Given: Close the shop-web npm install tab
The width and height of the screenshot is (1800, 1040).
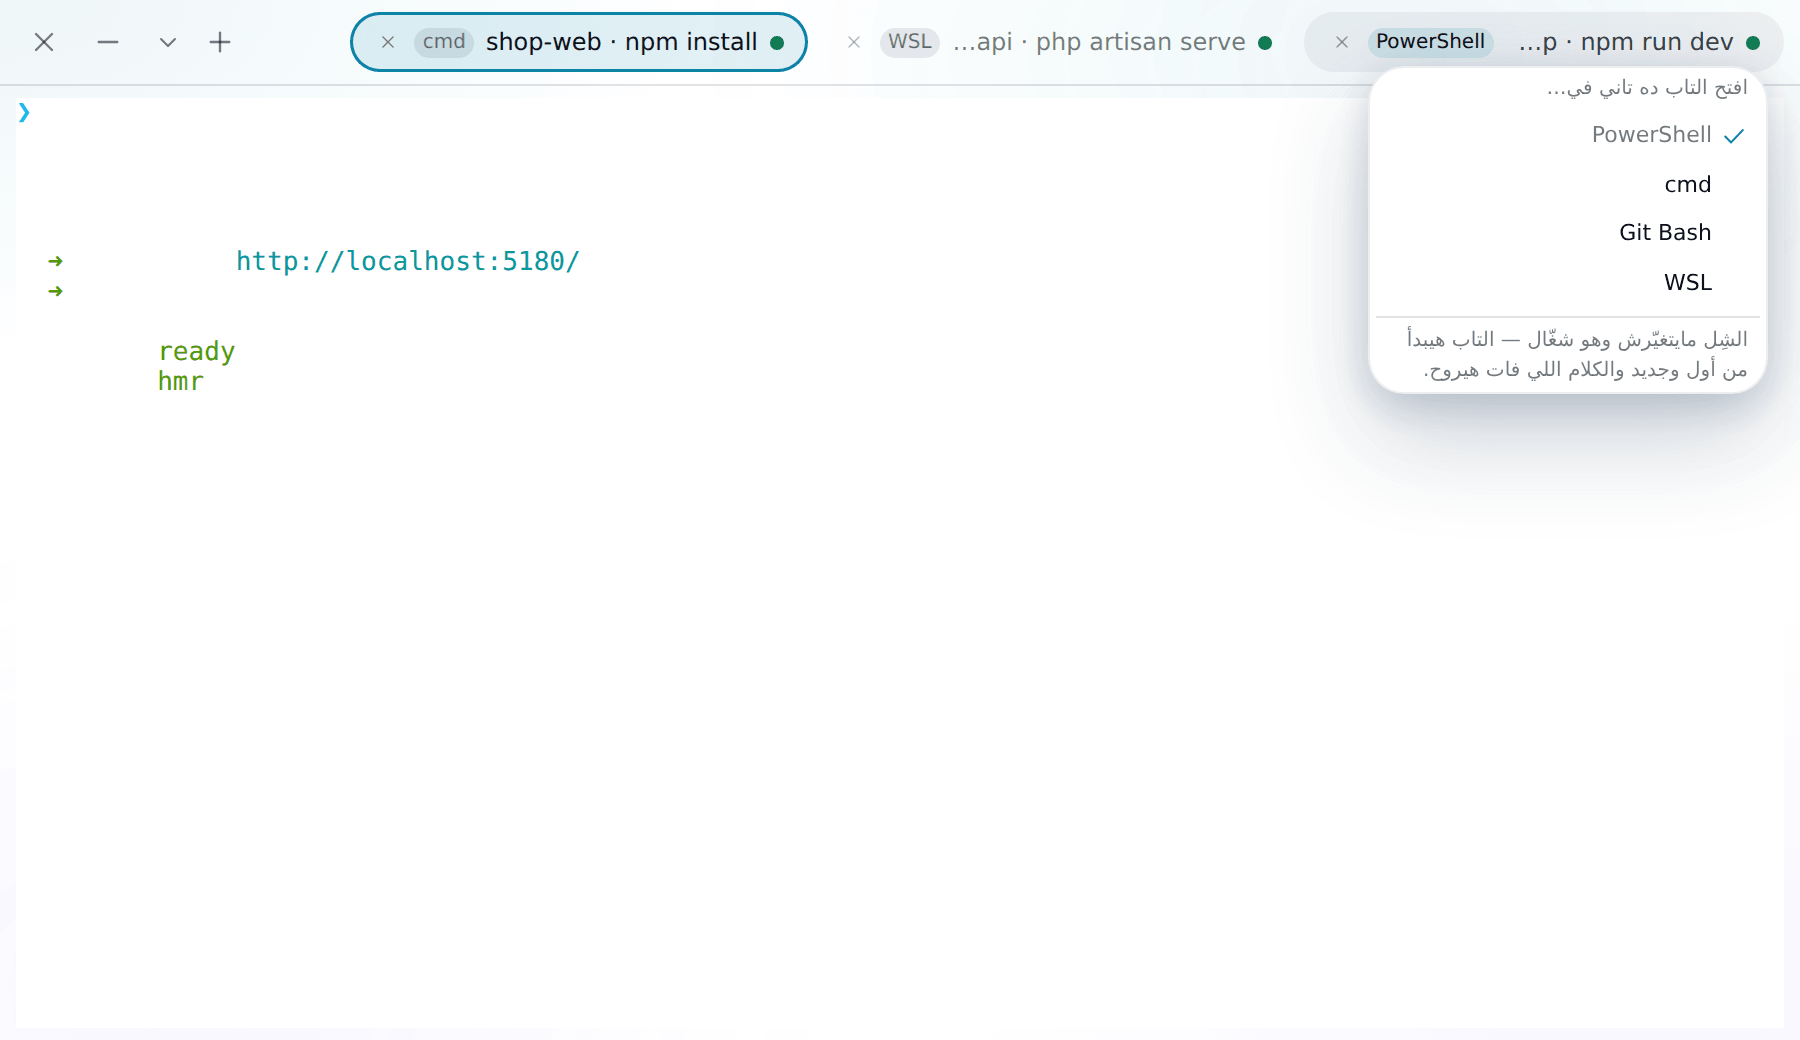Looking at the screenshot, I should (388, 42).
